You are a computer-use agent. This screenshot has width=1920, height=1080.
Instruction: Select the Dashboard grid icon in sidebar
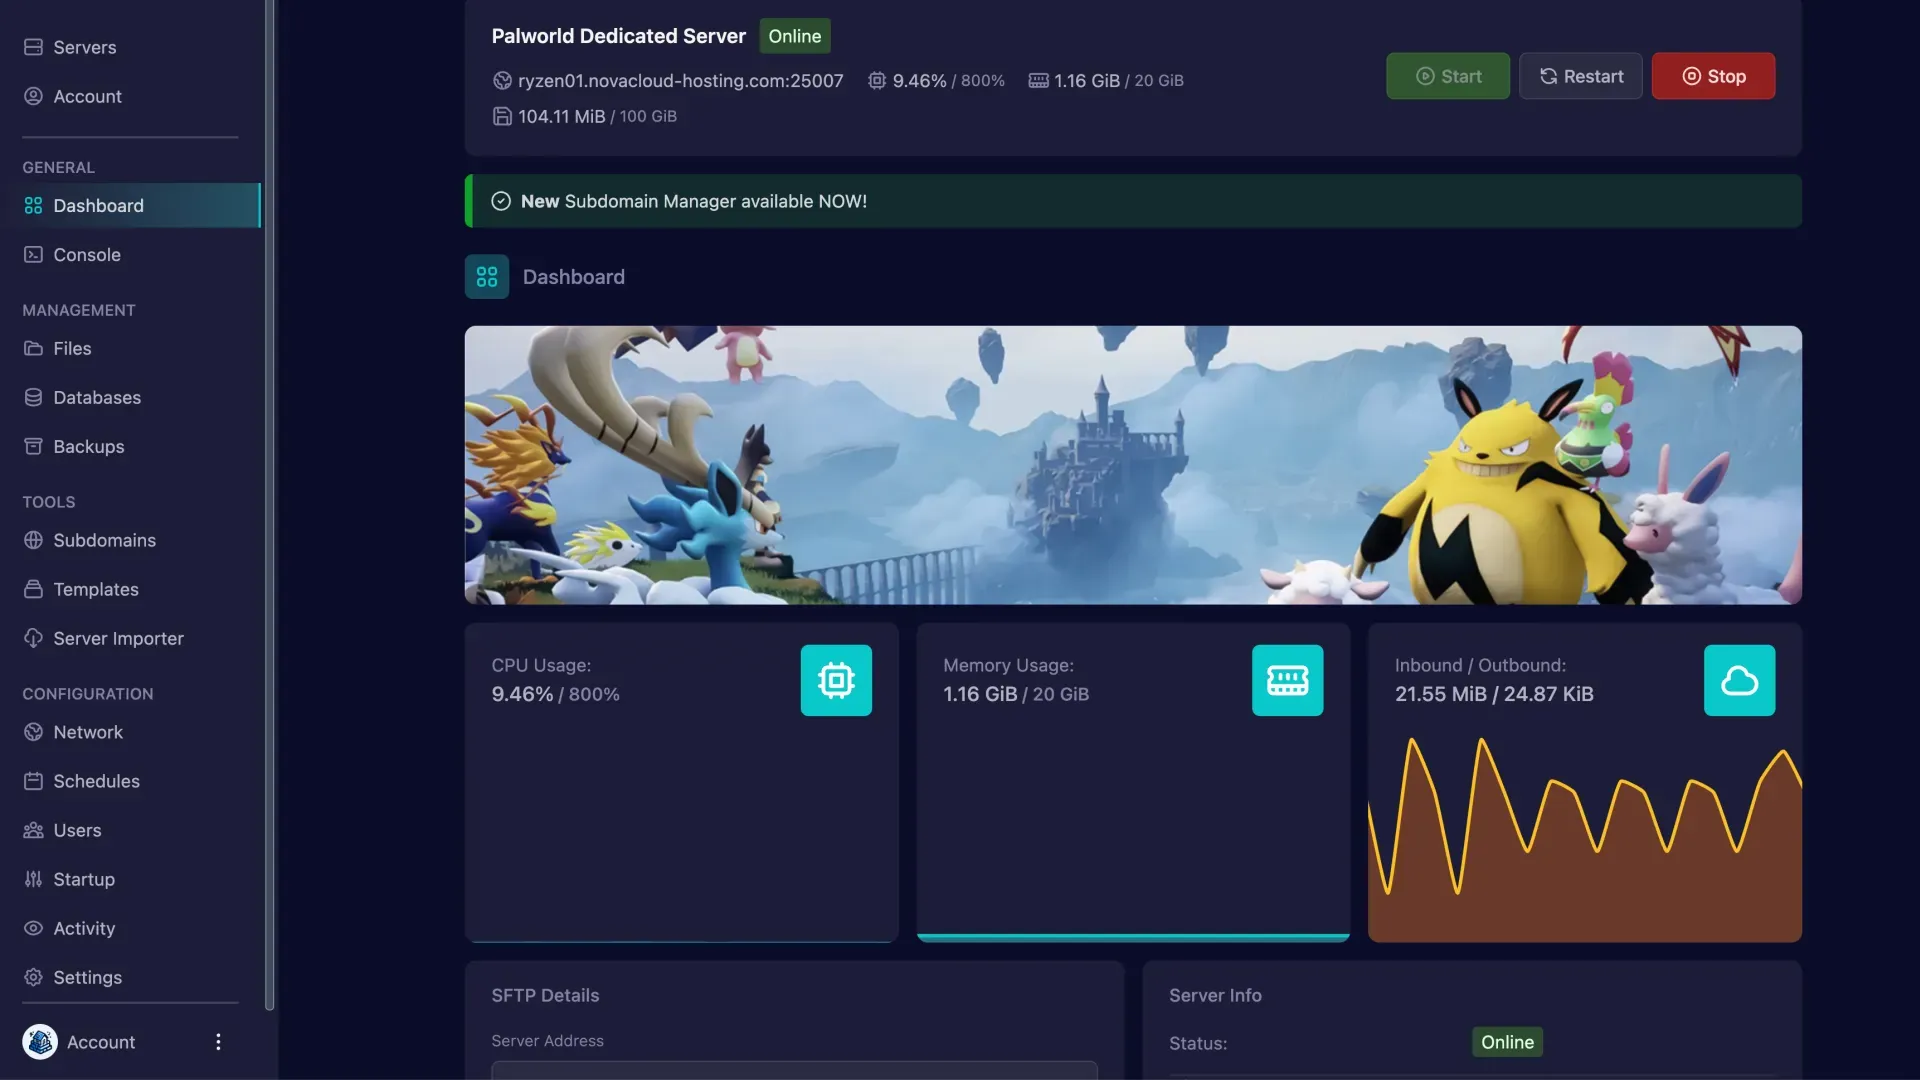(x=33, y=205)
